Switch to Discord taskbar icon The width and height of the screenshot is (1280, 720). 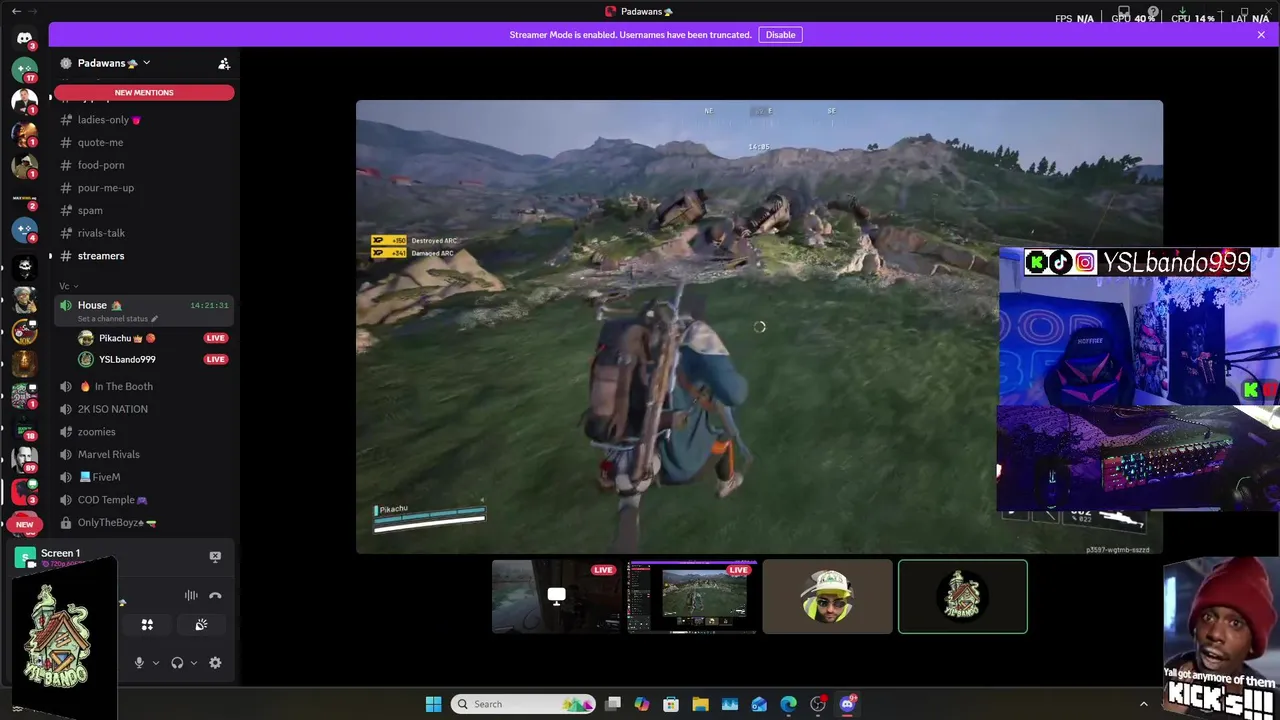point(848,704)
